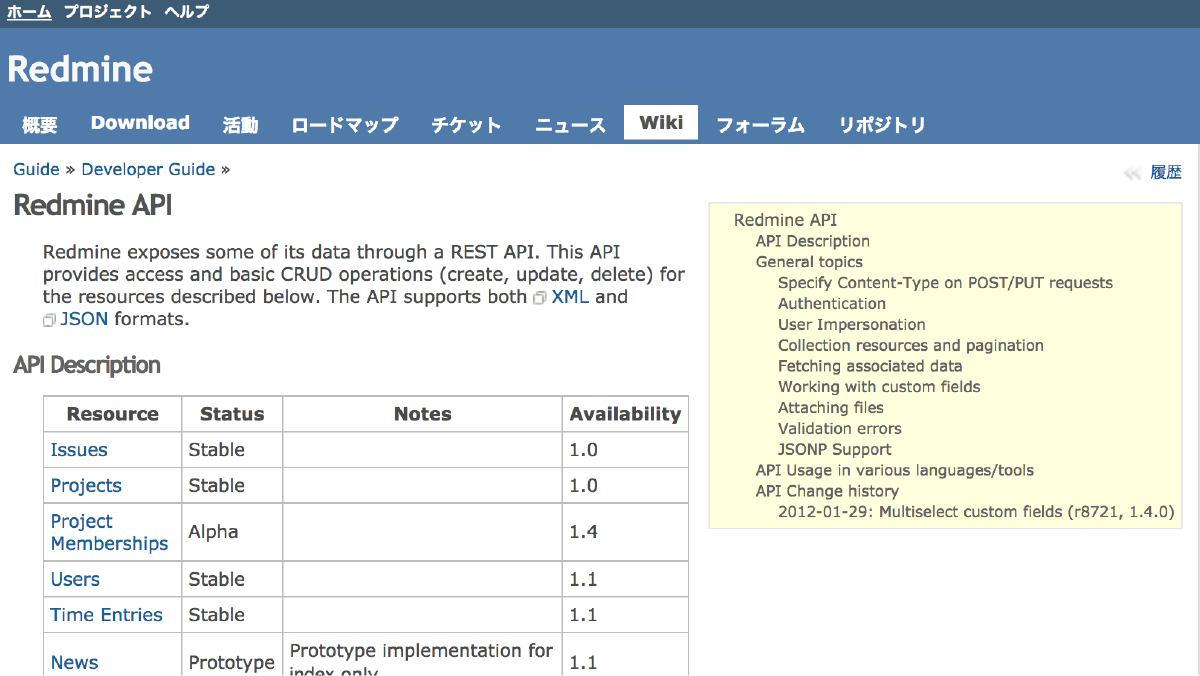The height and width of the screenshot is (676, 1200).
Task: Click the external link icon before XML
Action: [540, 298]
